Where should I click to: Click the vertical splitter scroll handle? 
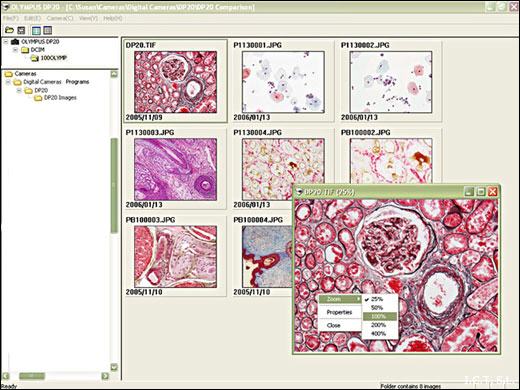(114, 185)
